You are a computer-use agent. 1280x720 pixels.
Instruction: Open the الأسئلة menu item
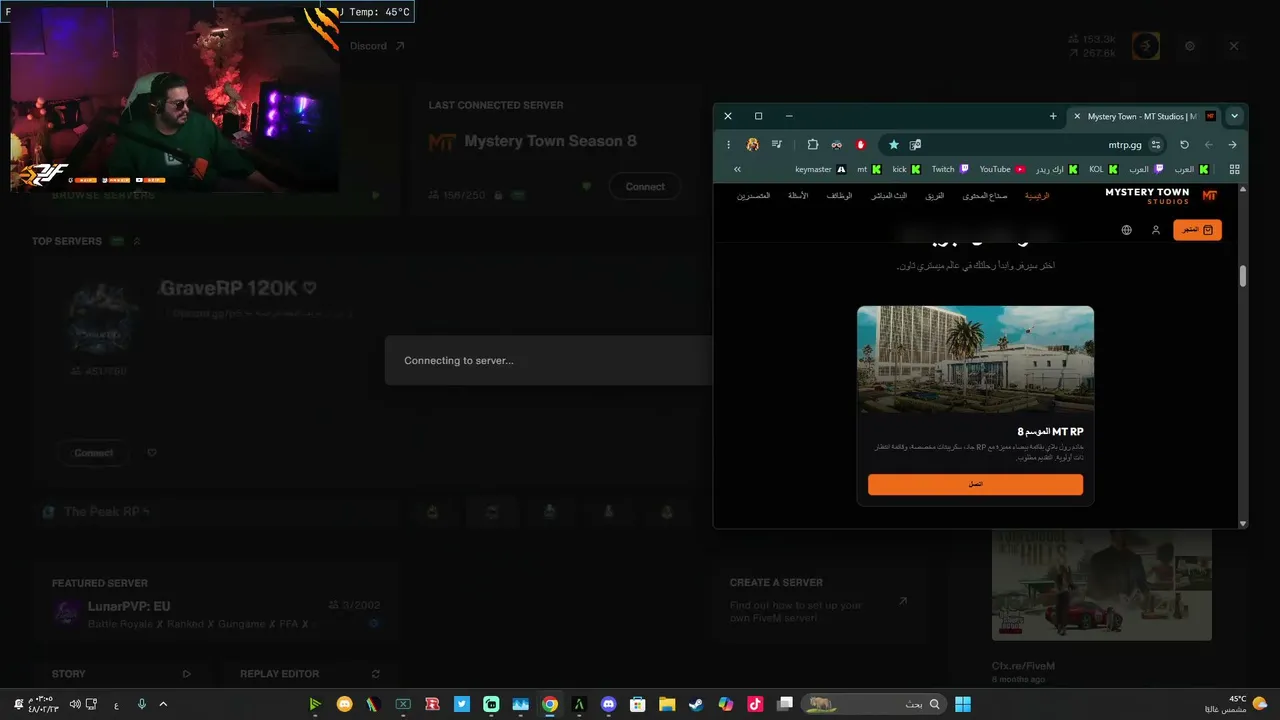pos(798,196)
